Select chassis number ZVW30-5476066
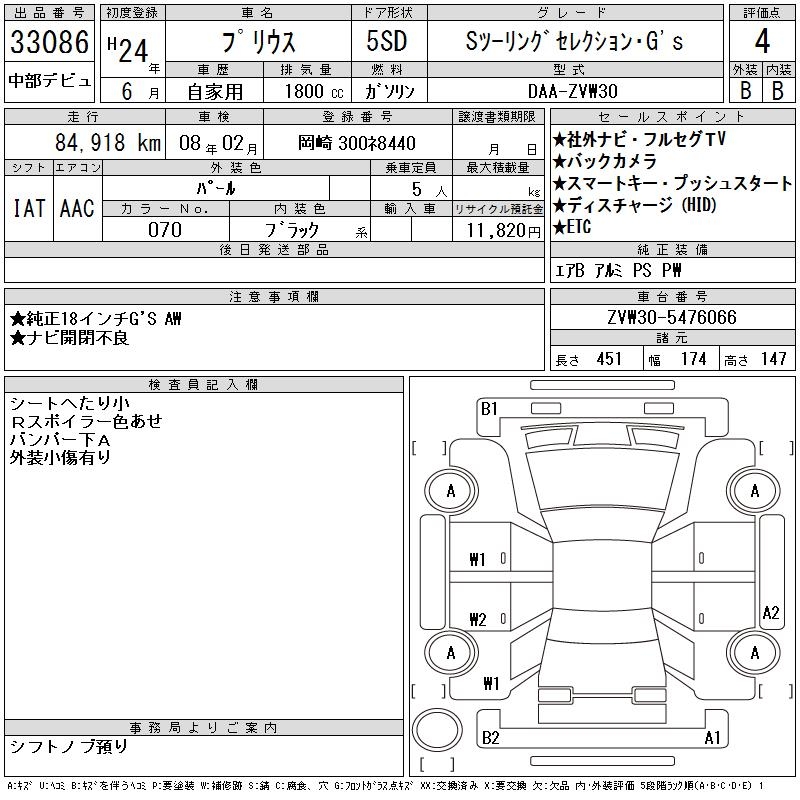Image resolution: width=800 pixels, height=800 pixels. point(672,317)
